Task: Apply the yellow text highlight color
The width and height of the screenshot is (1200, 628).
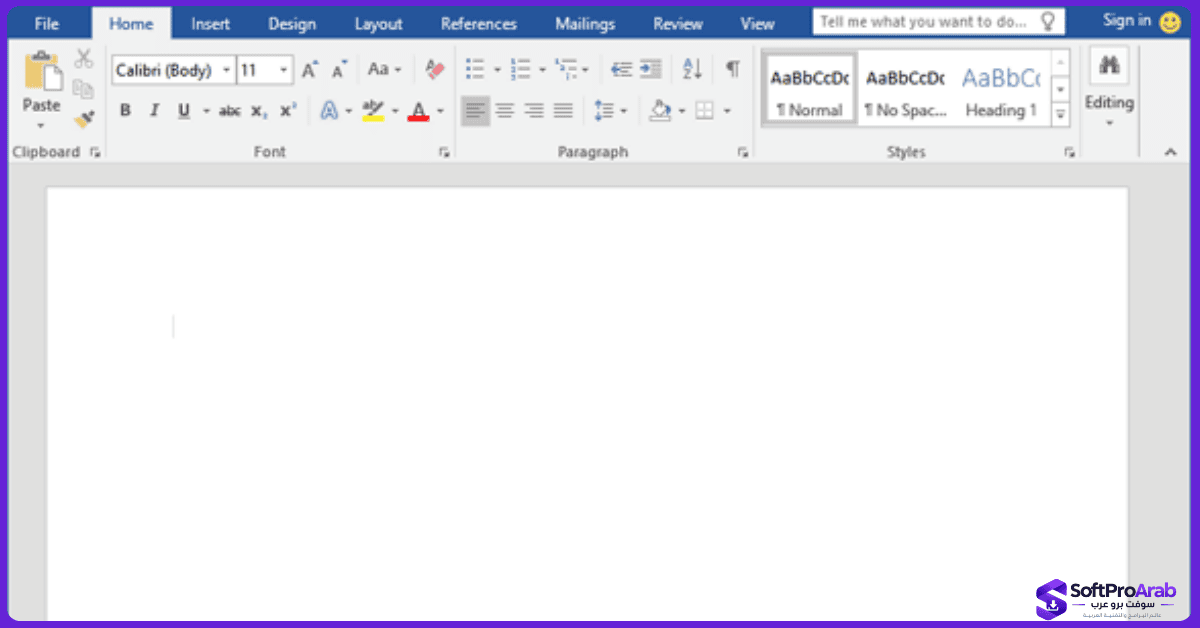Action: click(x=373, y=111)
